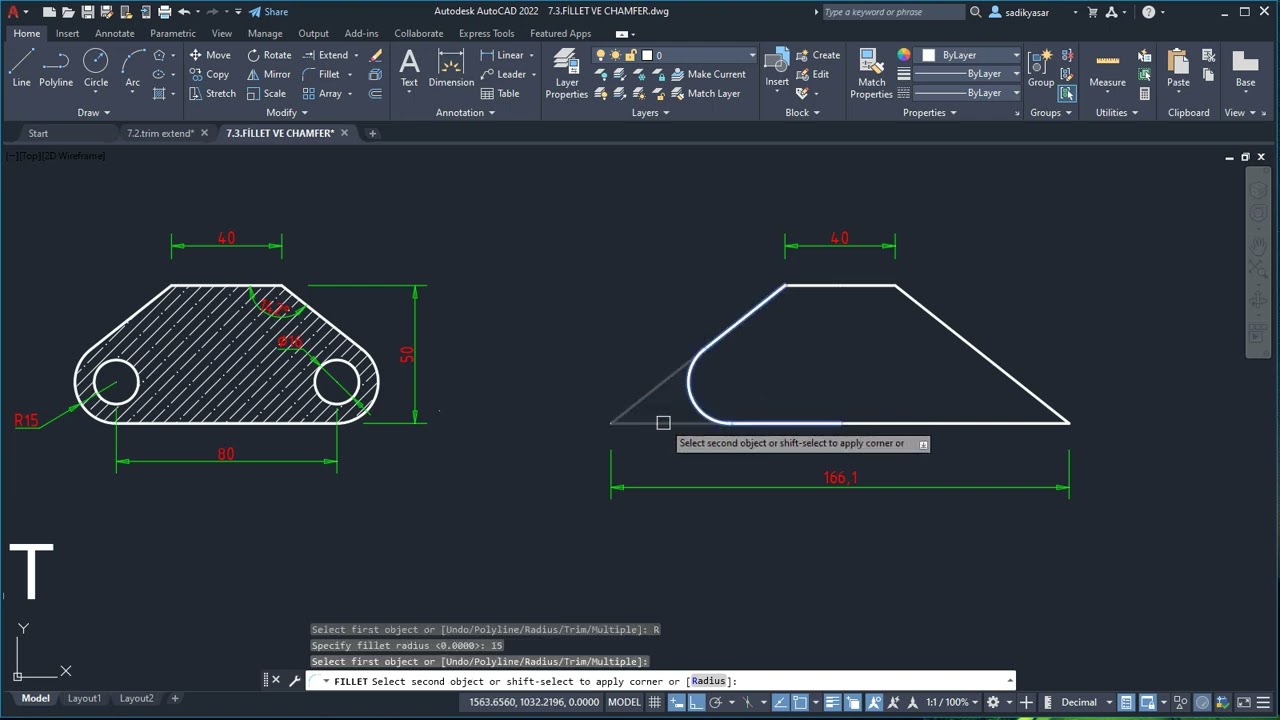The height and width of the screenshot is (720, 1280).
Task: Click the Offset tool icon
Action: click(x=375, y=93)
